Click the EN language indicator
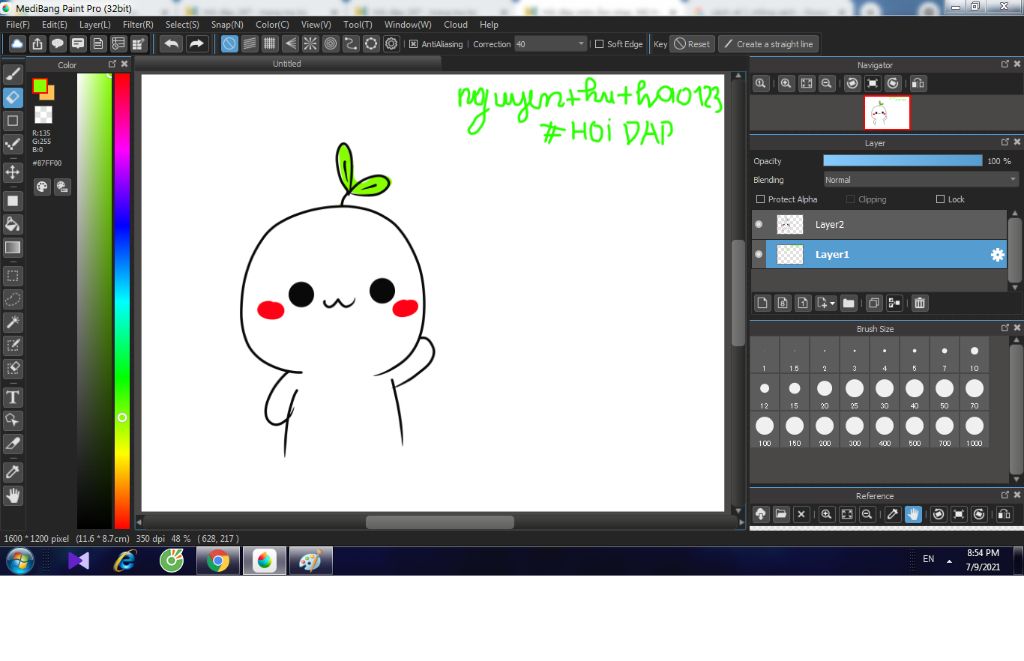 928,559
